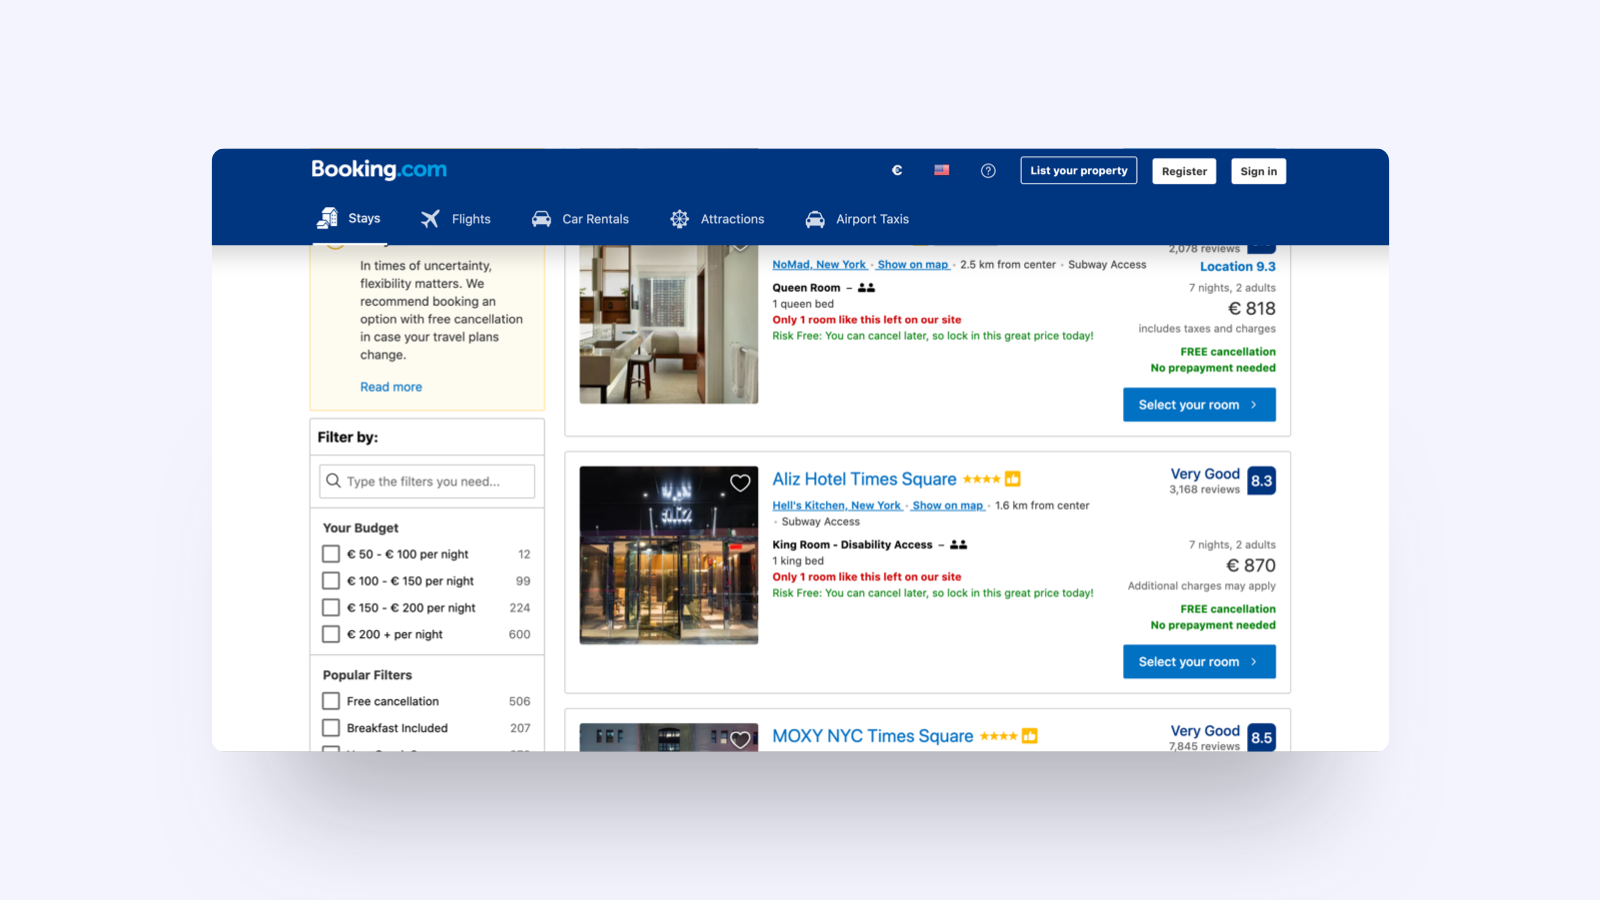Click thumbs-up badge beside Aliz Hotel stars
This screenshot has height=900, width=1600.
coord(1013,479)
